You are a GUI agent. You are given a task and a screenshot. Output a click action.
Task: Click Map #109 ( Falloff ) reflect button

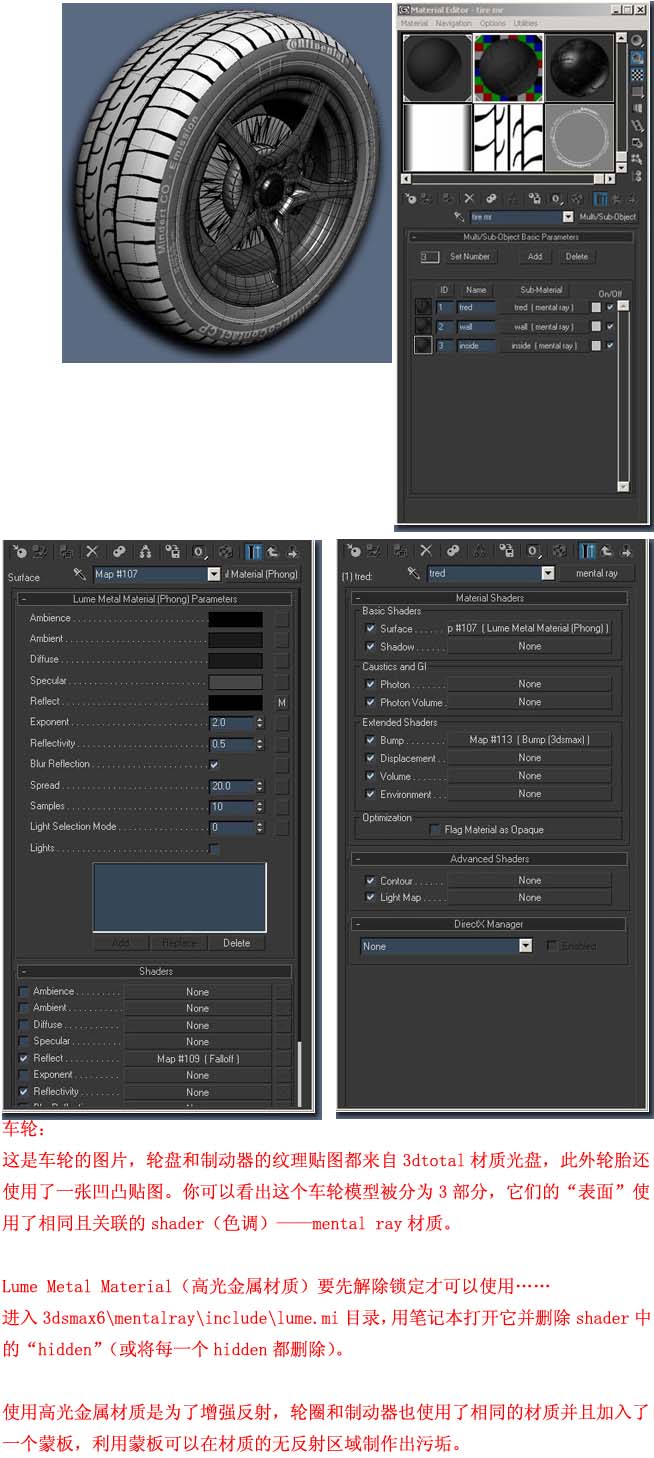[198, 1058]
